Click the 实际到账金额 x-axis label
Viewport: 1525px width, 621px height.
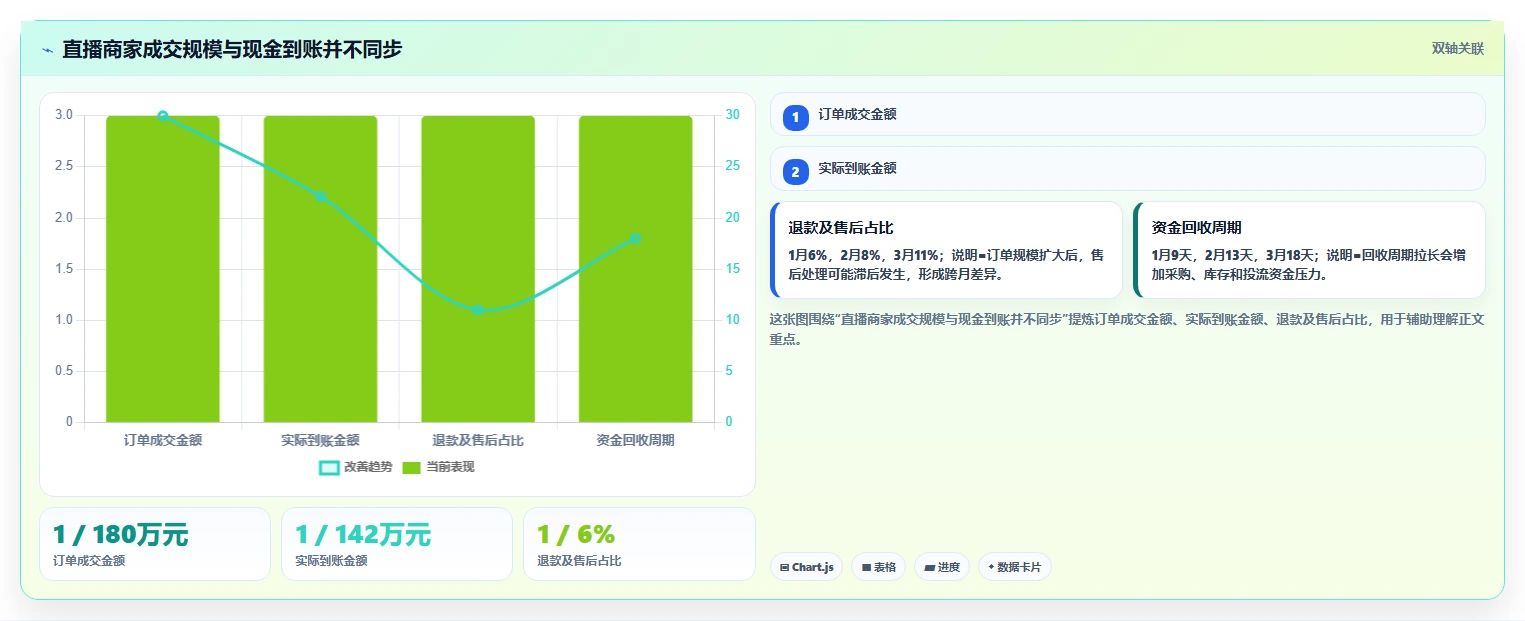tap(320, 440)
